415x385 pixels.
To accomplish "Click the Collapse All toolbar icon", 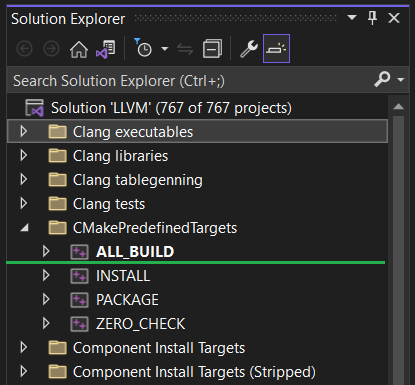I will pos(212,49).
